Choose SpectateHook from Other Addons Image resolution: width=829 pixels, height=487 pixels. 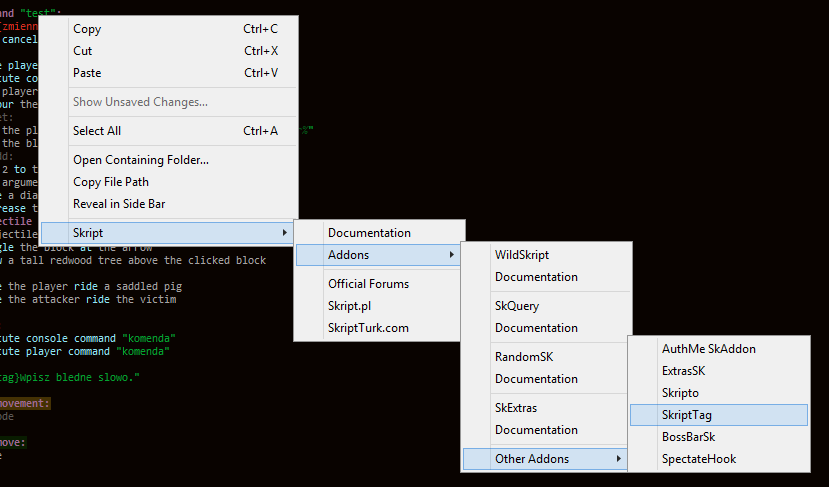[x=719, y=459]
